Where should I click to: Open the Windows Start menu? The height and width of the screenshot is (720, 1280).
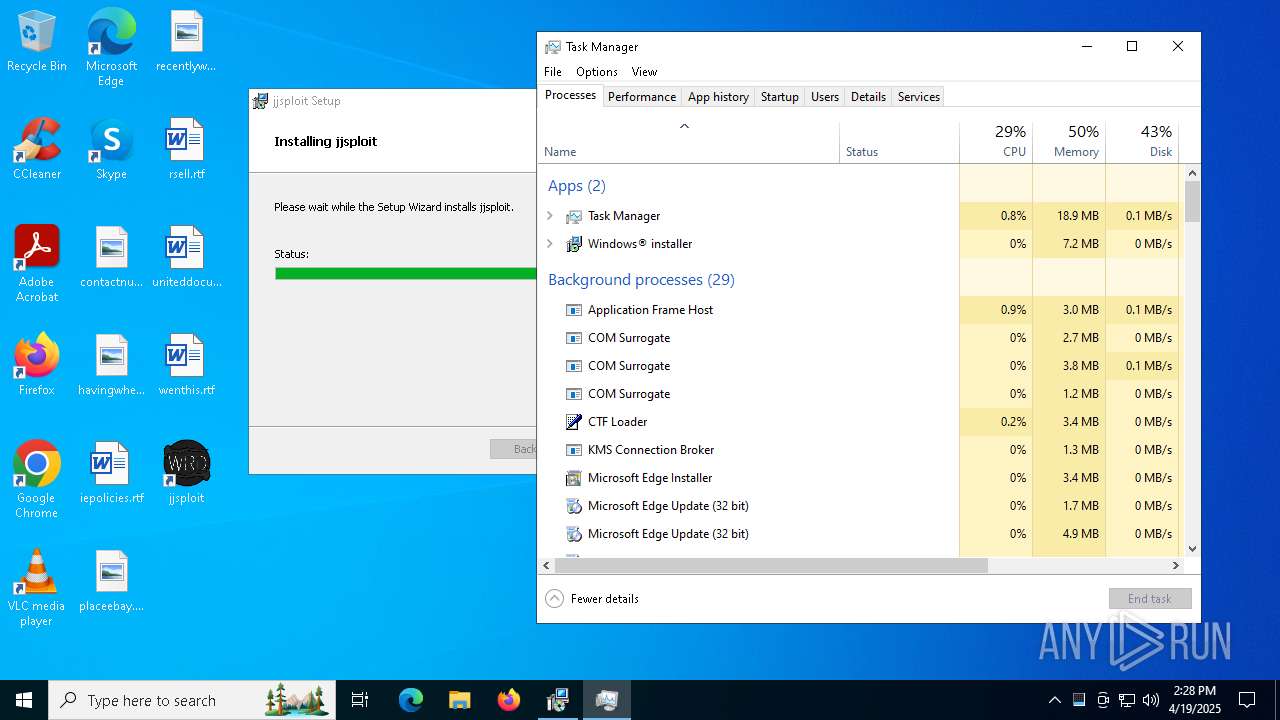pyautogui.click(x=24, y=700)
